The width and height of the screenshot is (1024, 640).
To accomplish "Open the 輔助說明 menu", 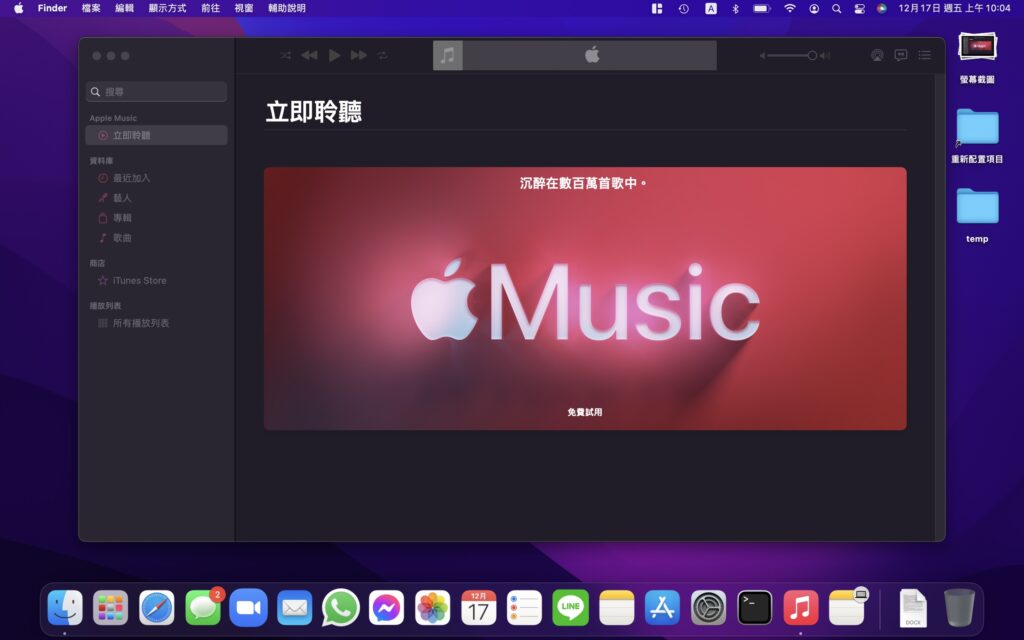I will pyautogui.click(x=287, y=8).
